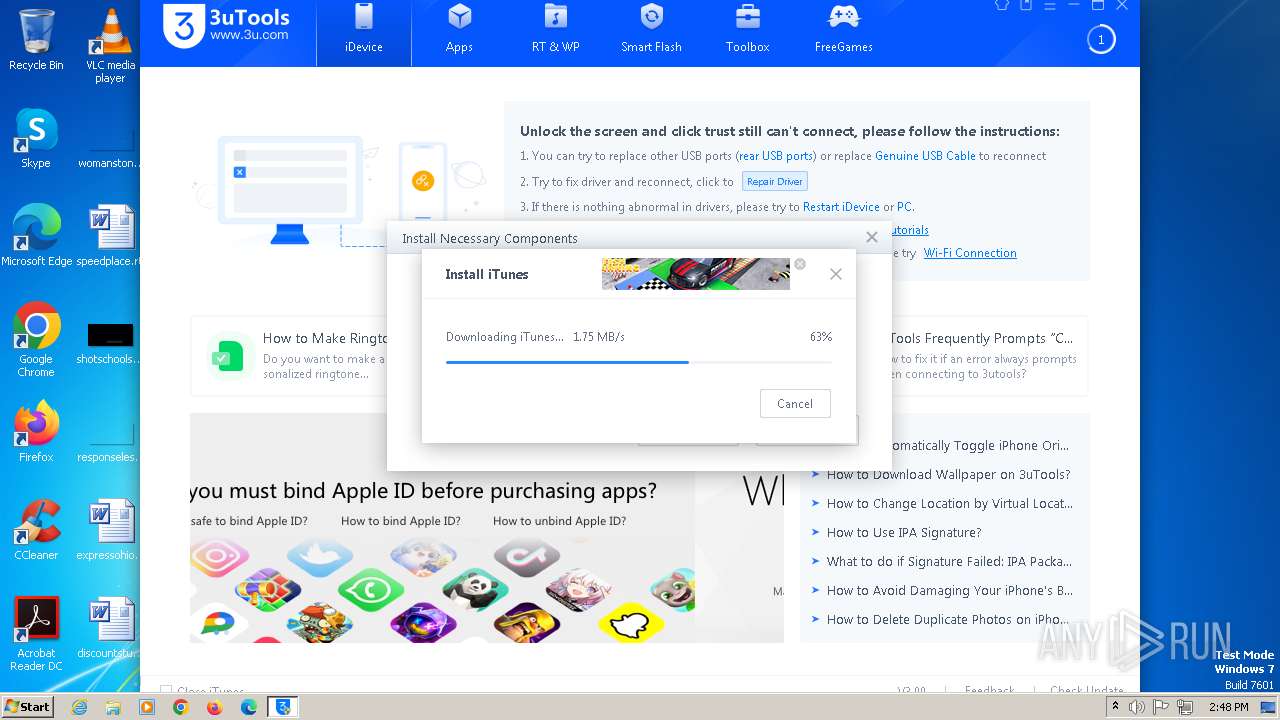Open the Windows Start menu
The height and width of the screenshot is (720, 1280).
pos(28,707)
